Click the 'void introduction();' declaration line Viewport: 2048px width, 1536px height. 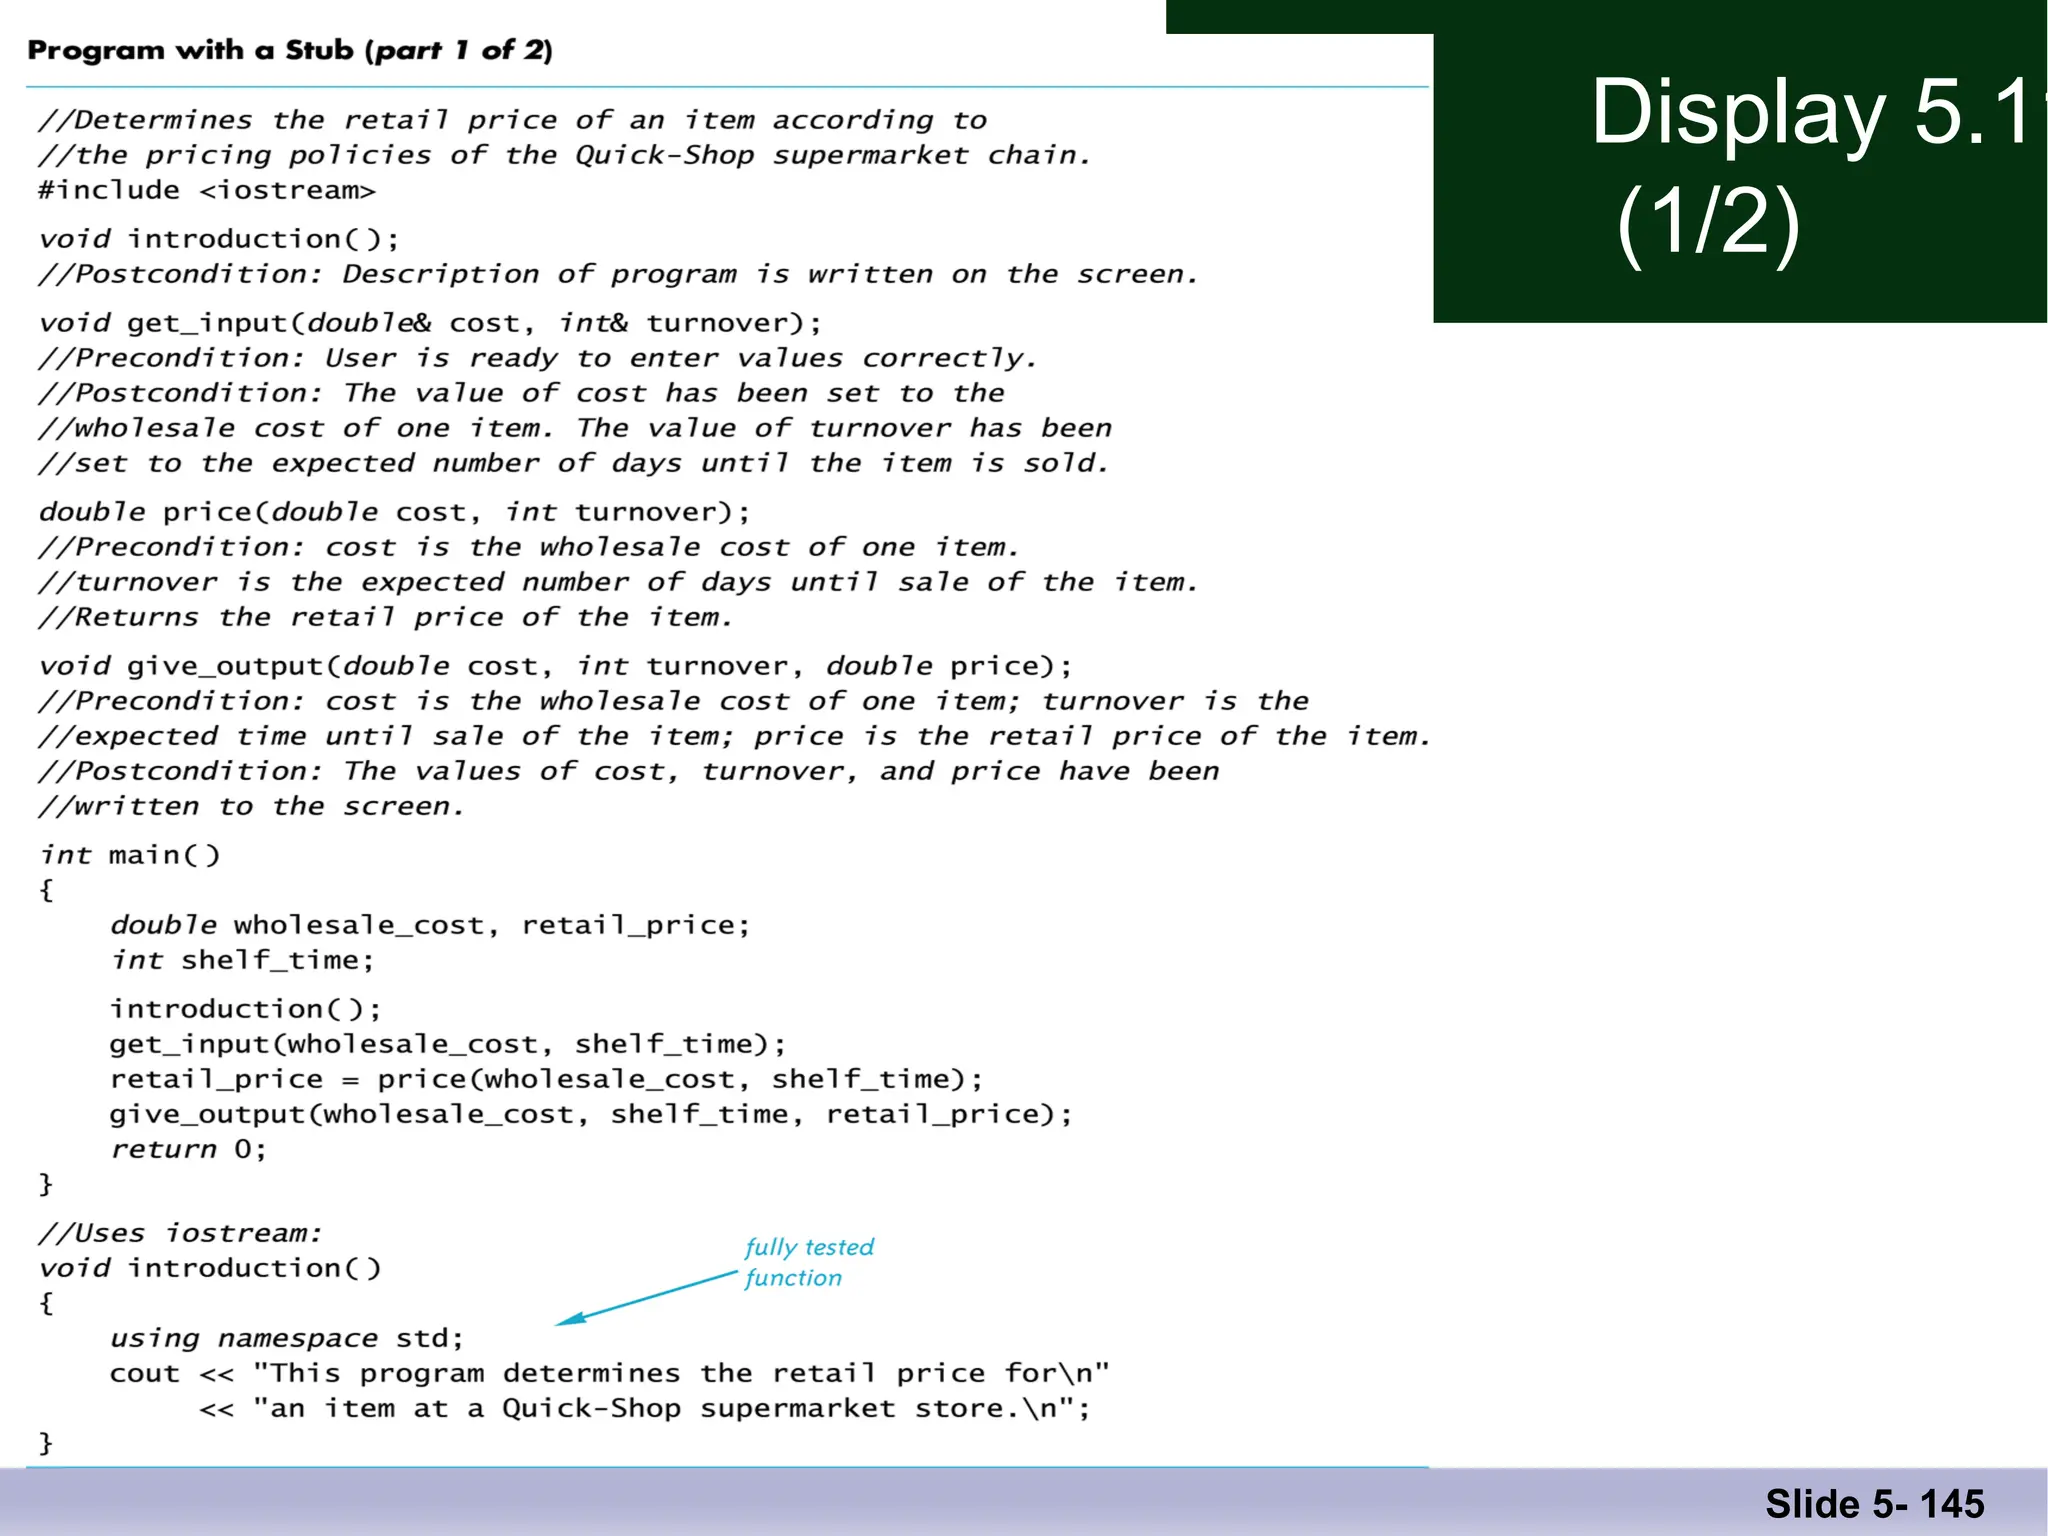tap(219, 239)
